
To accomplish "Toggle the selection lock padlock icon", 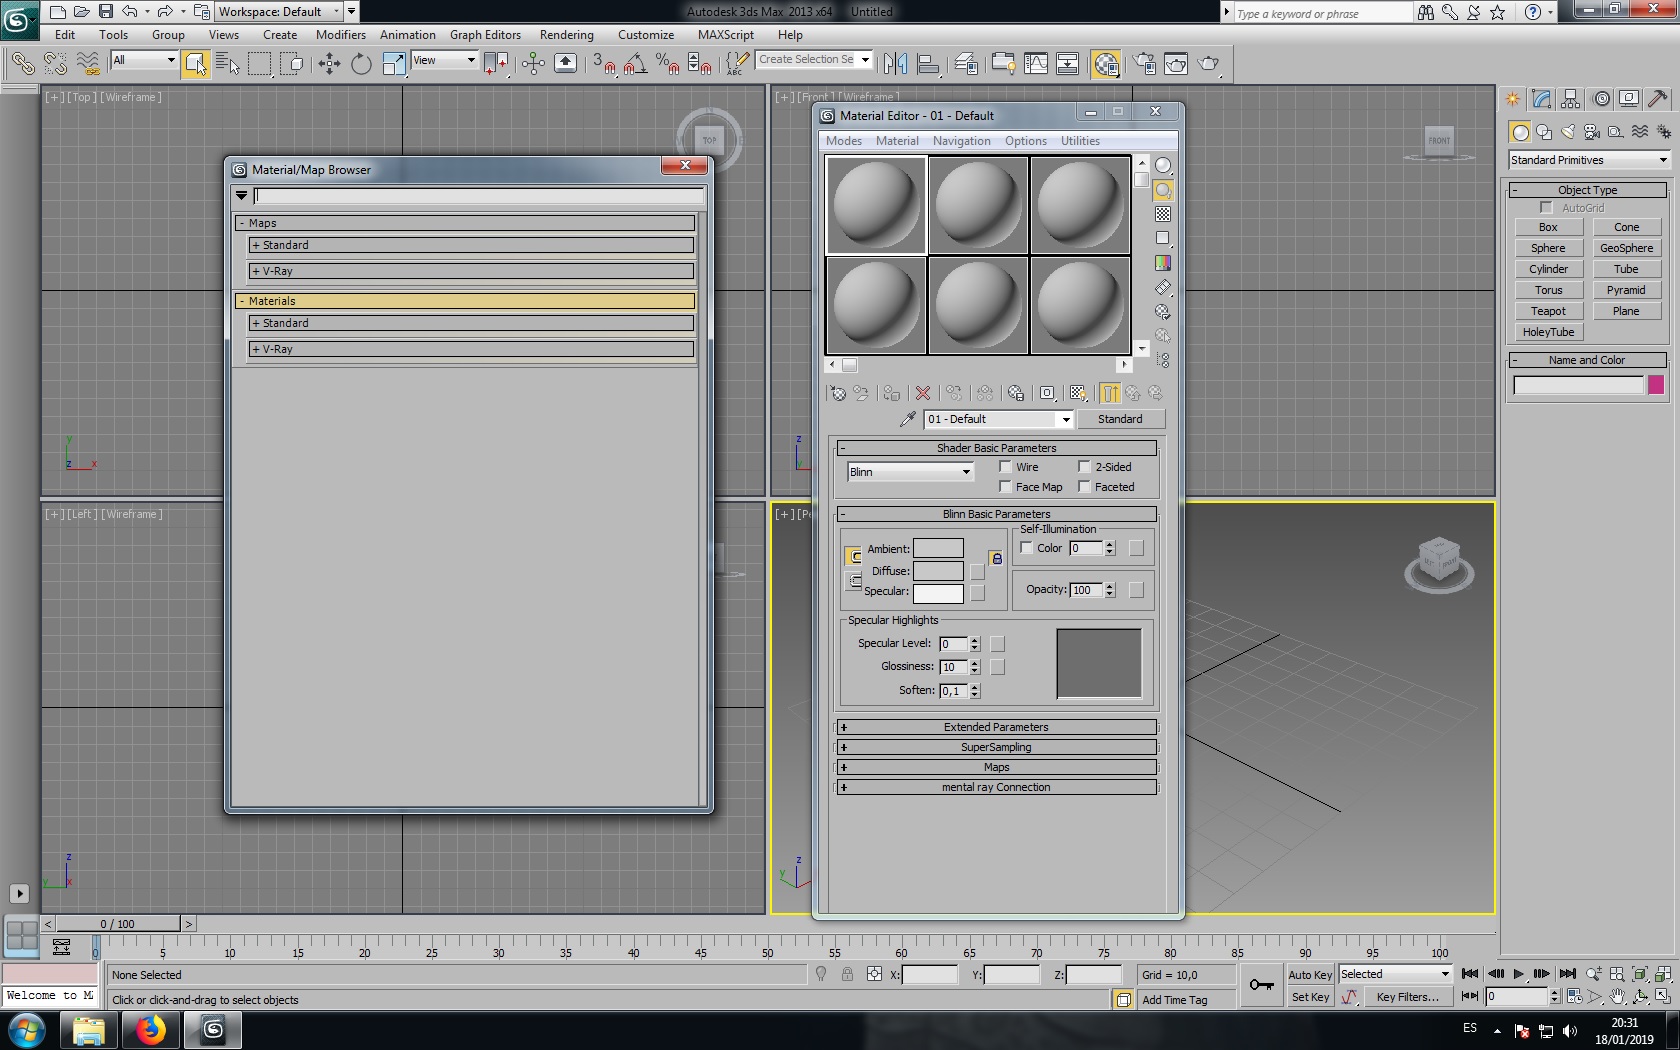I will click(847, 974).
